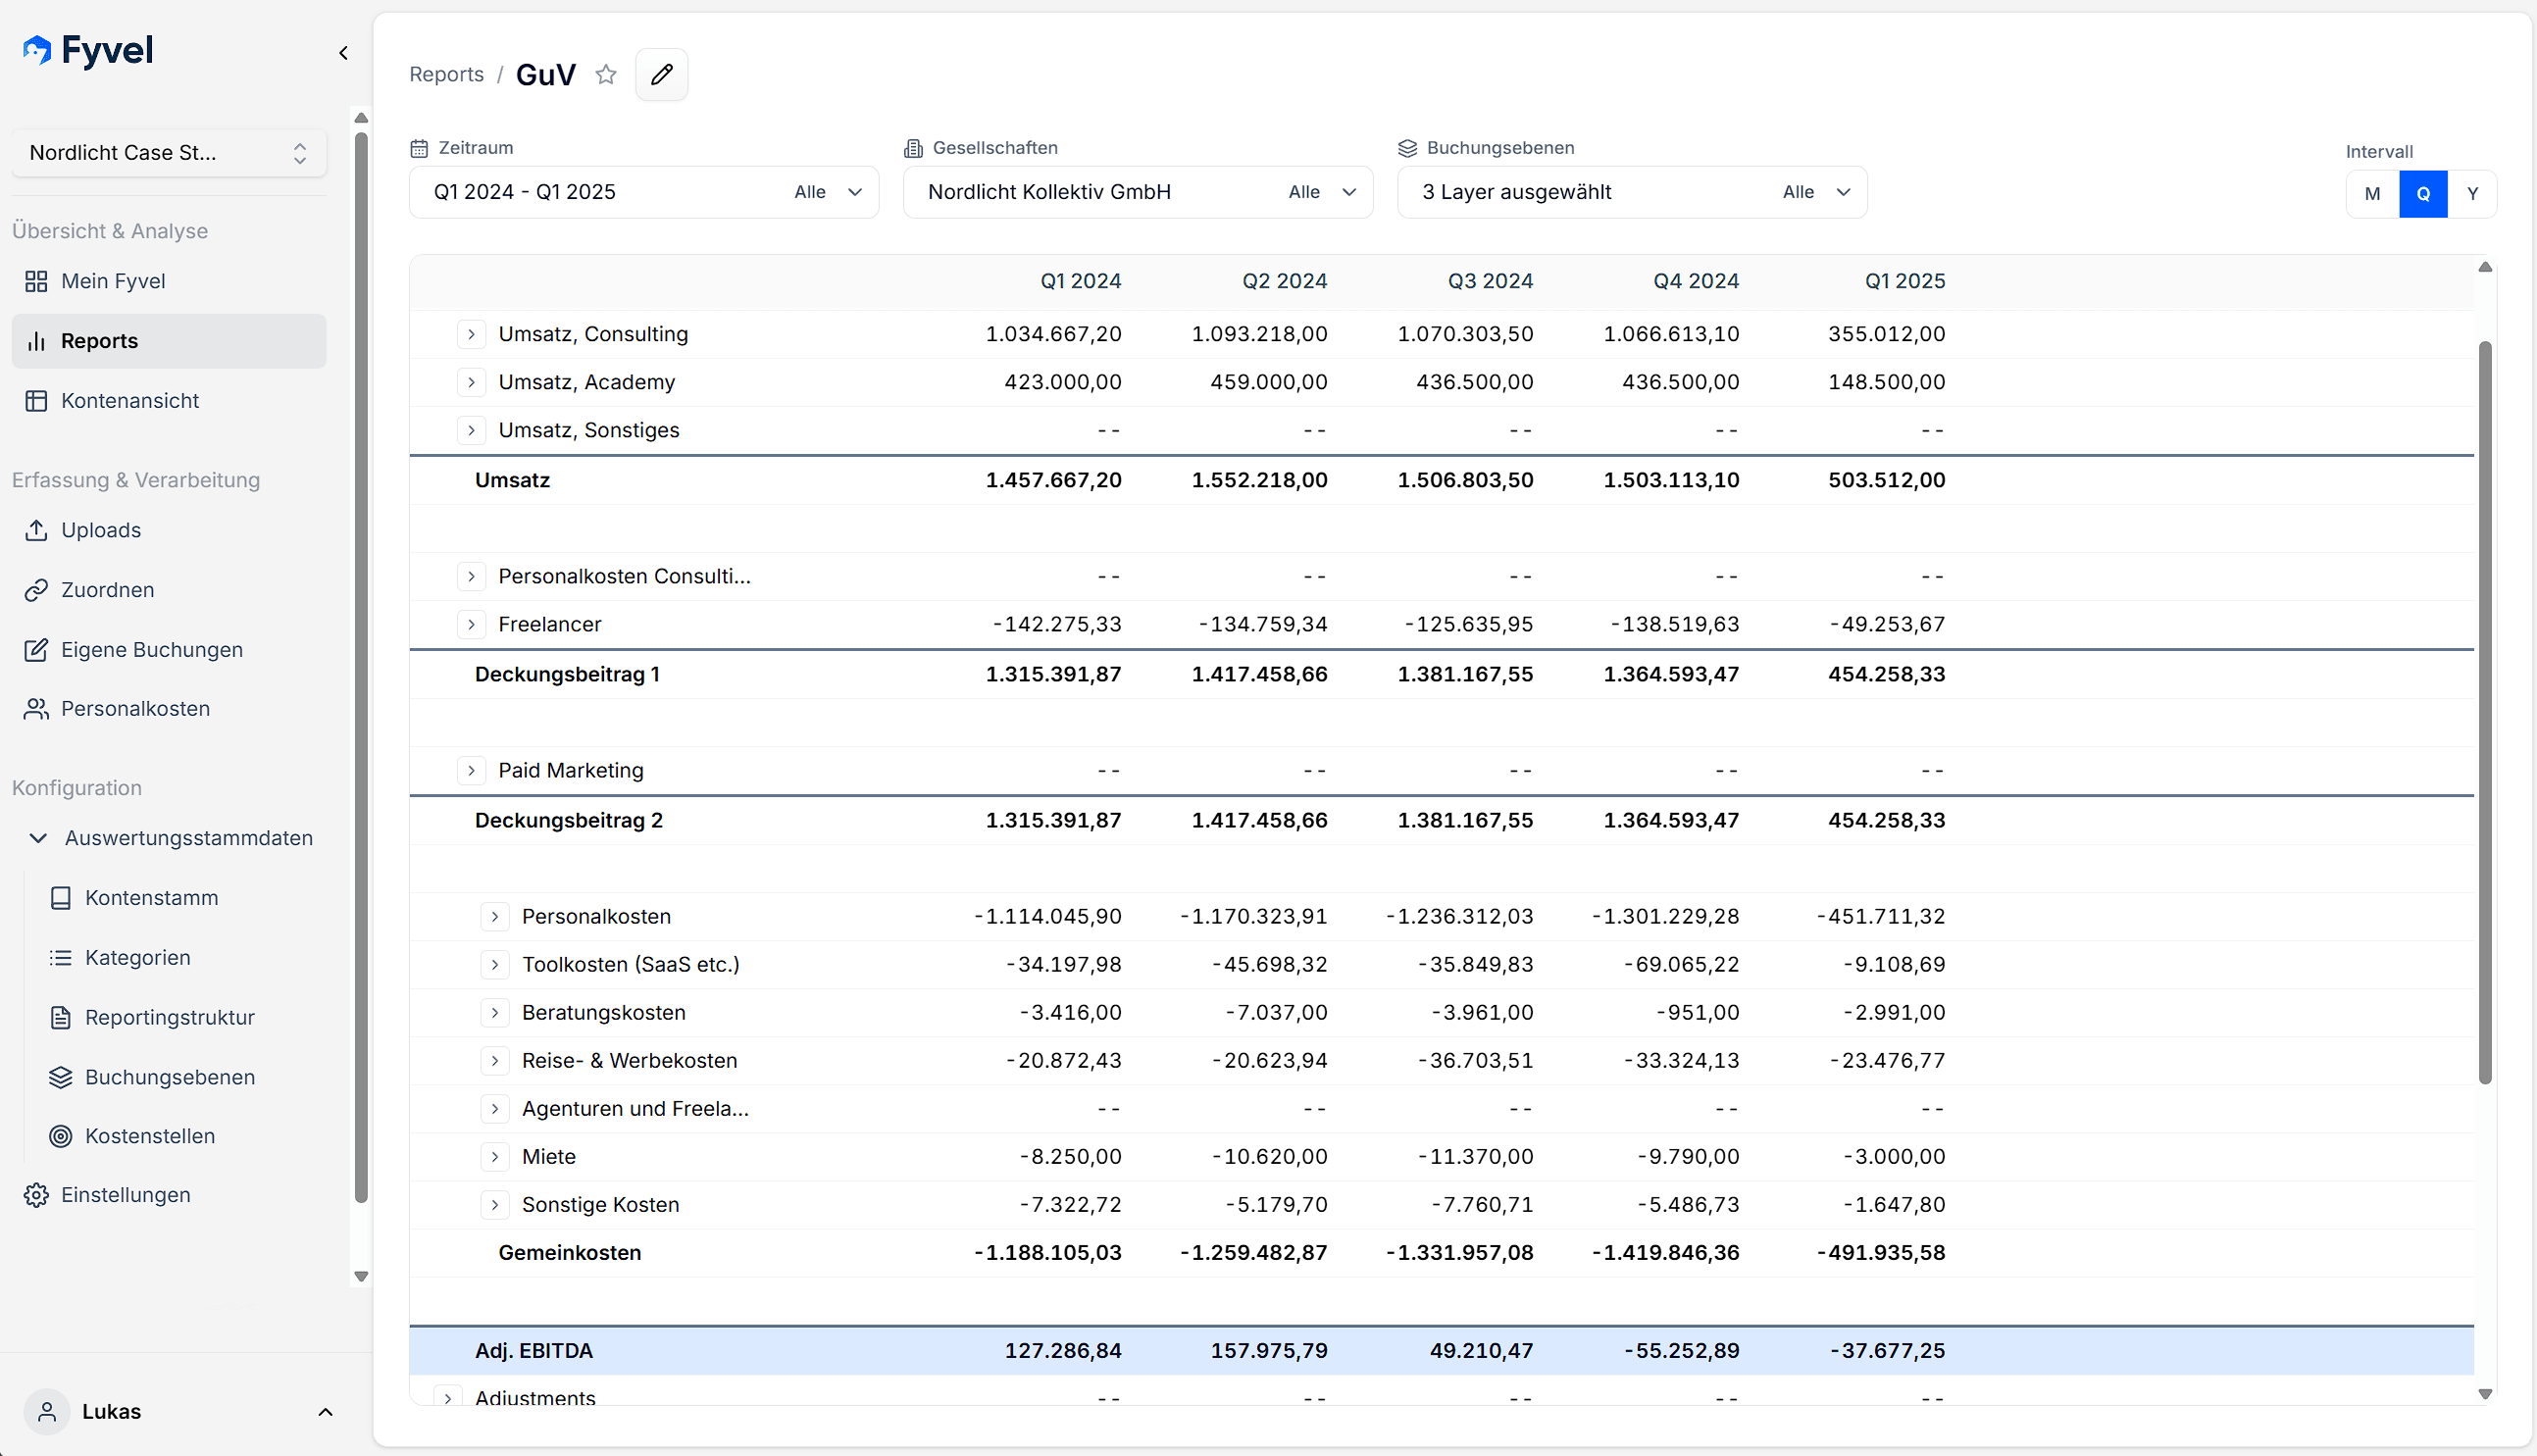Screen dimensions: 2537x1456
Task: Expand the Toolkosten (SaaS etc.) row
Action: tap(494, 964)
